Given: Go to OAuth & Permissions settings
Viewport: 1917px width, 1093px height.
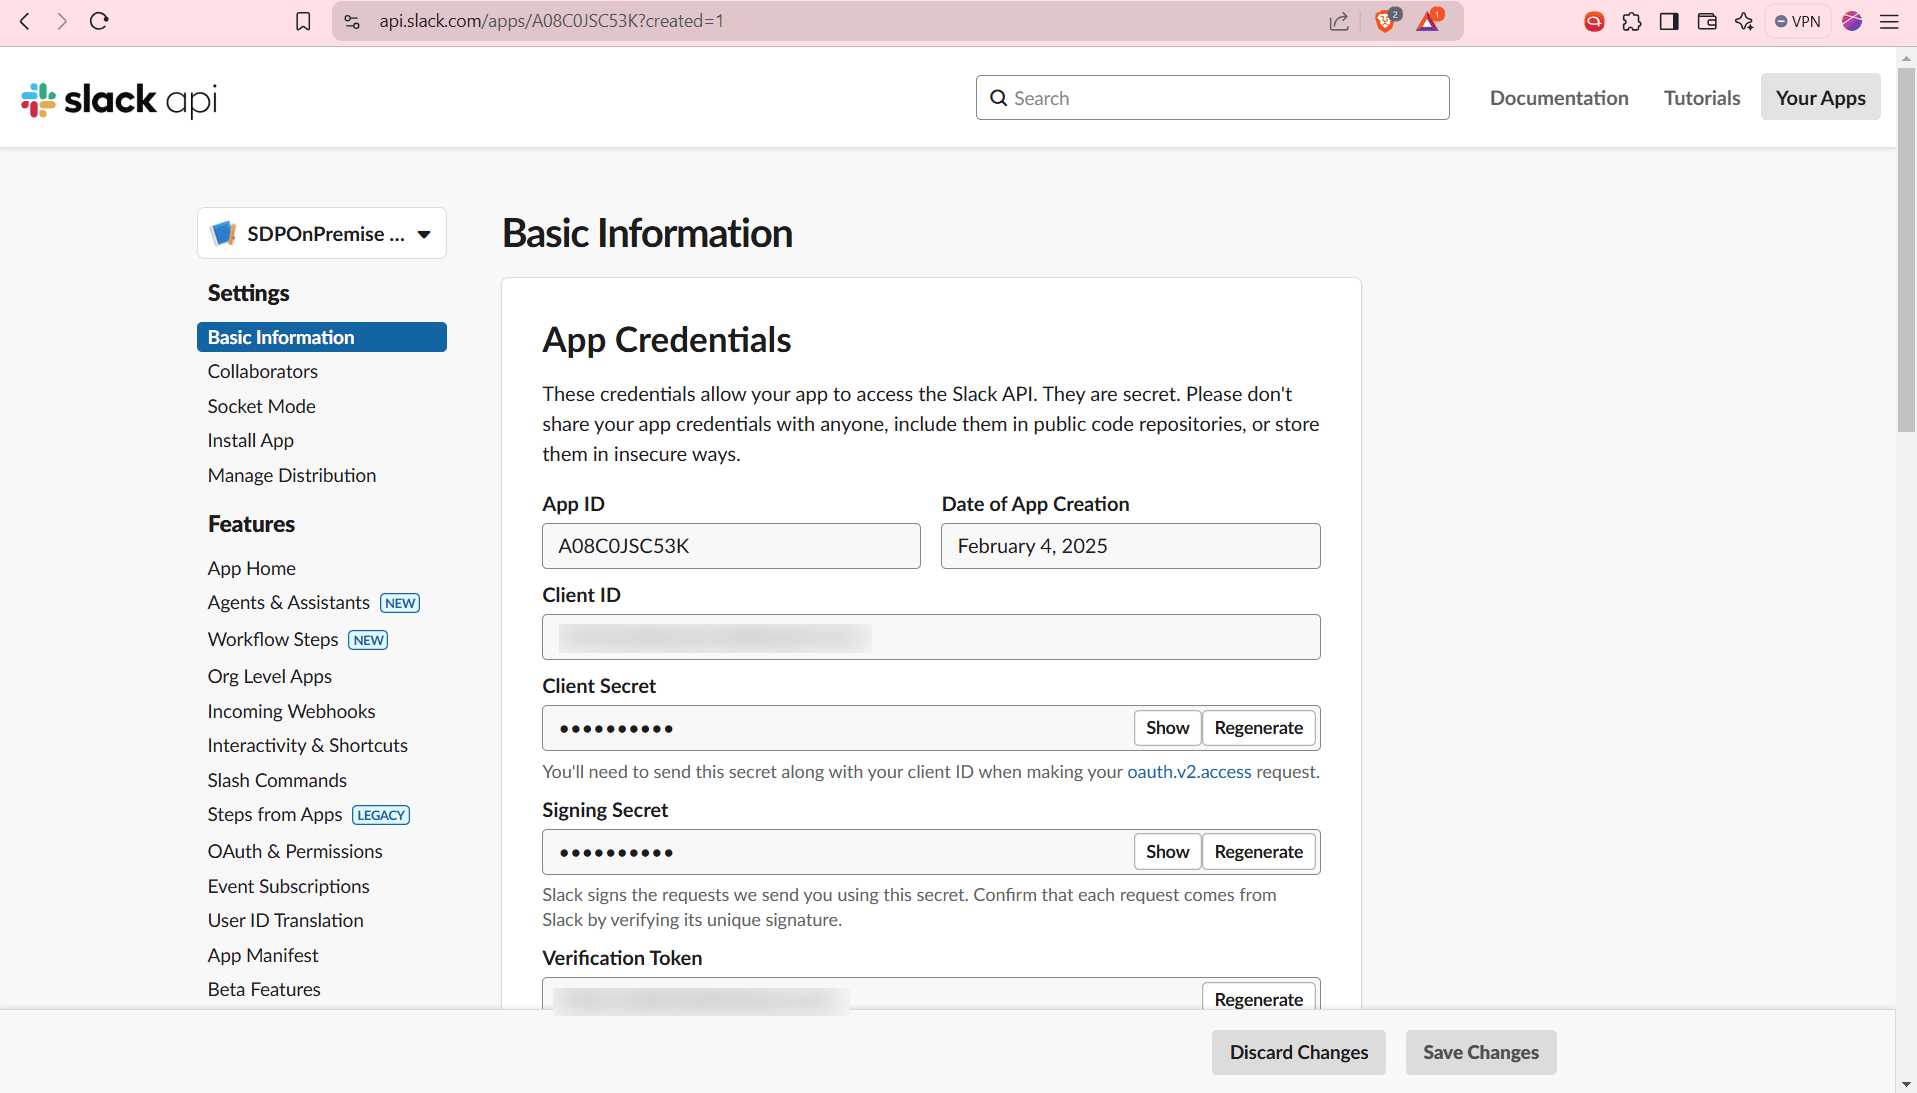Looking at the screenshot, I should click(x=295, y=851).
